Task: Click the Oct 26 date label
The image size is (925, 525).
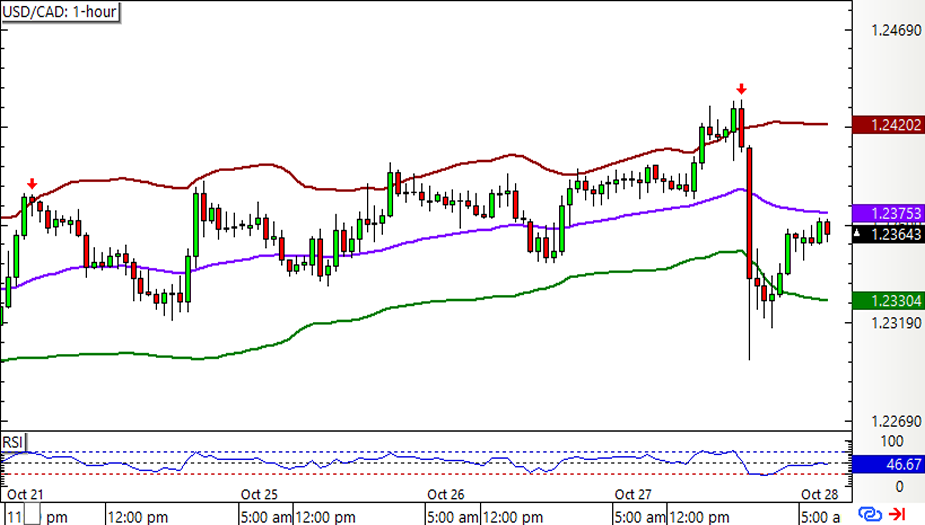Action: pos(445,494)
